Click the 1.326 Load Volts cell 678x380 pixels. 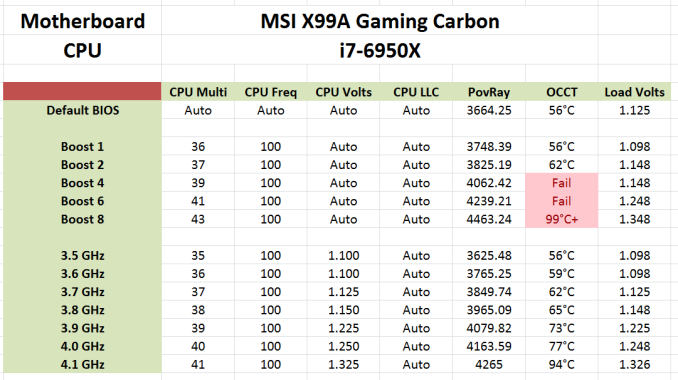point(634,364)
